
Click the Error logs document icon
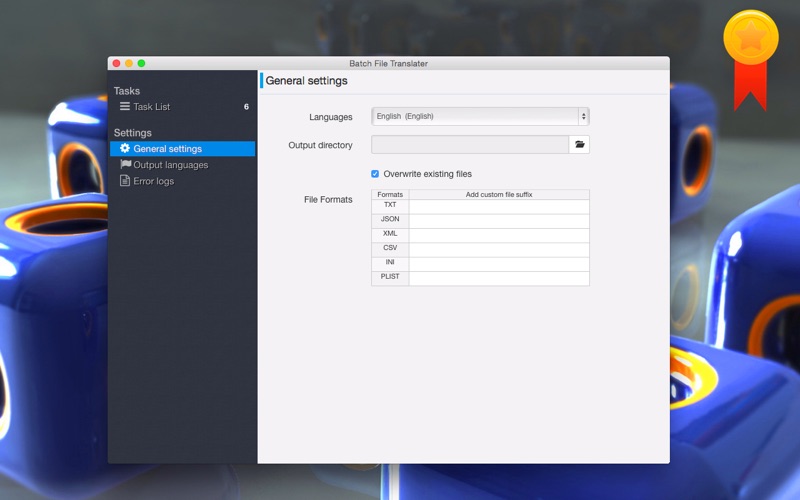coord(124,181)
